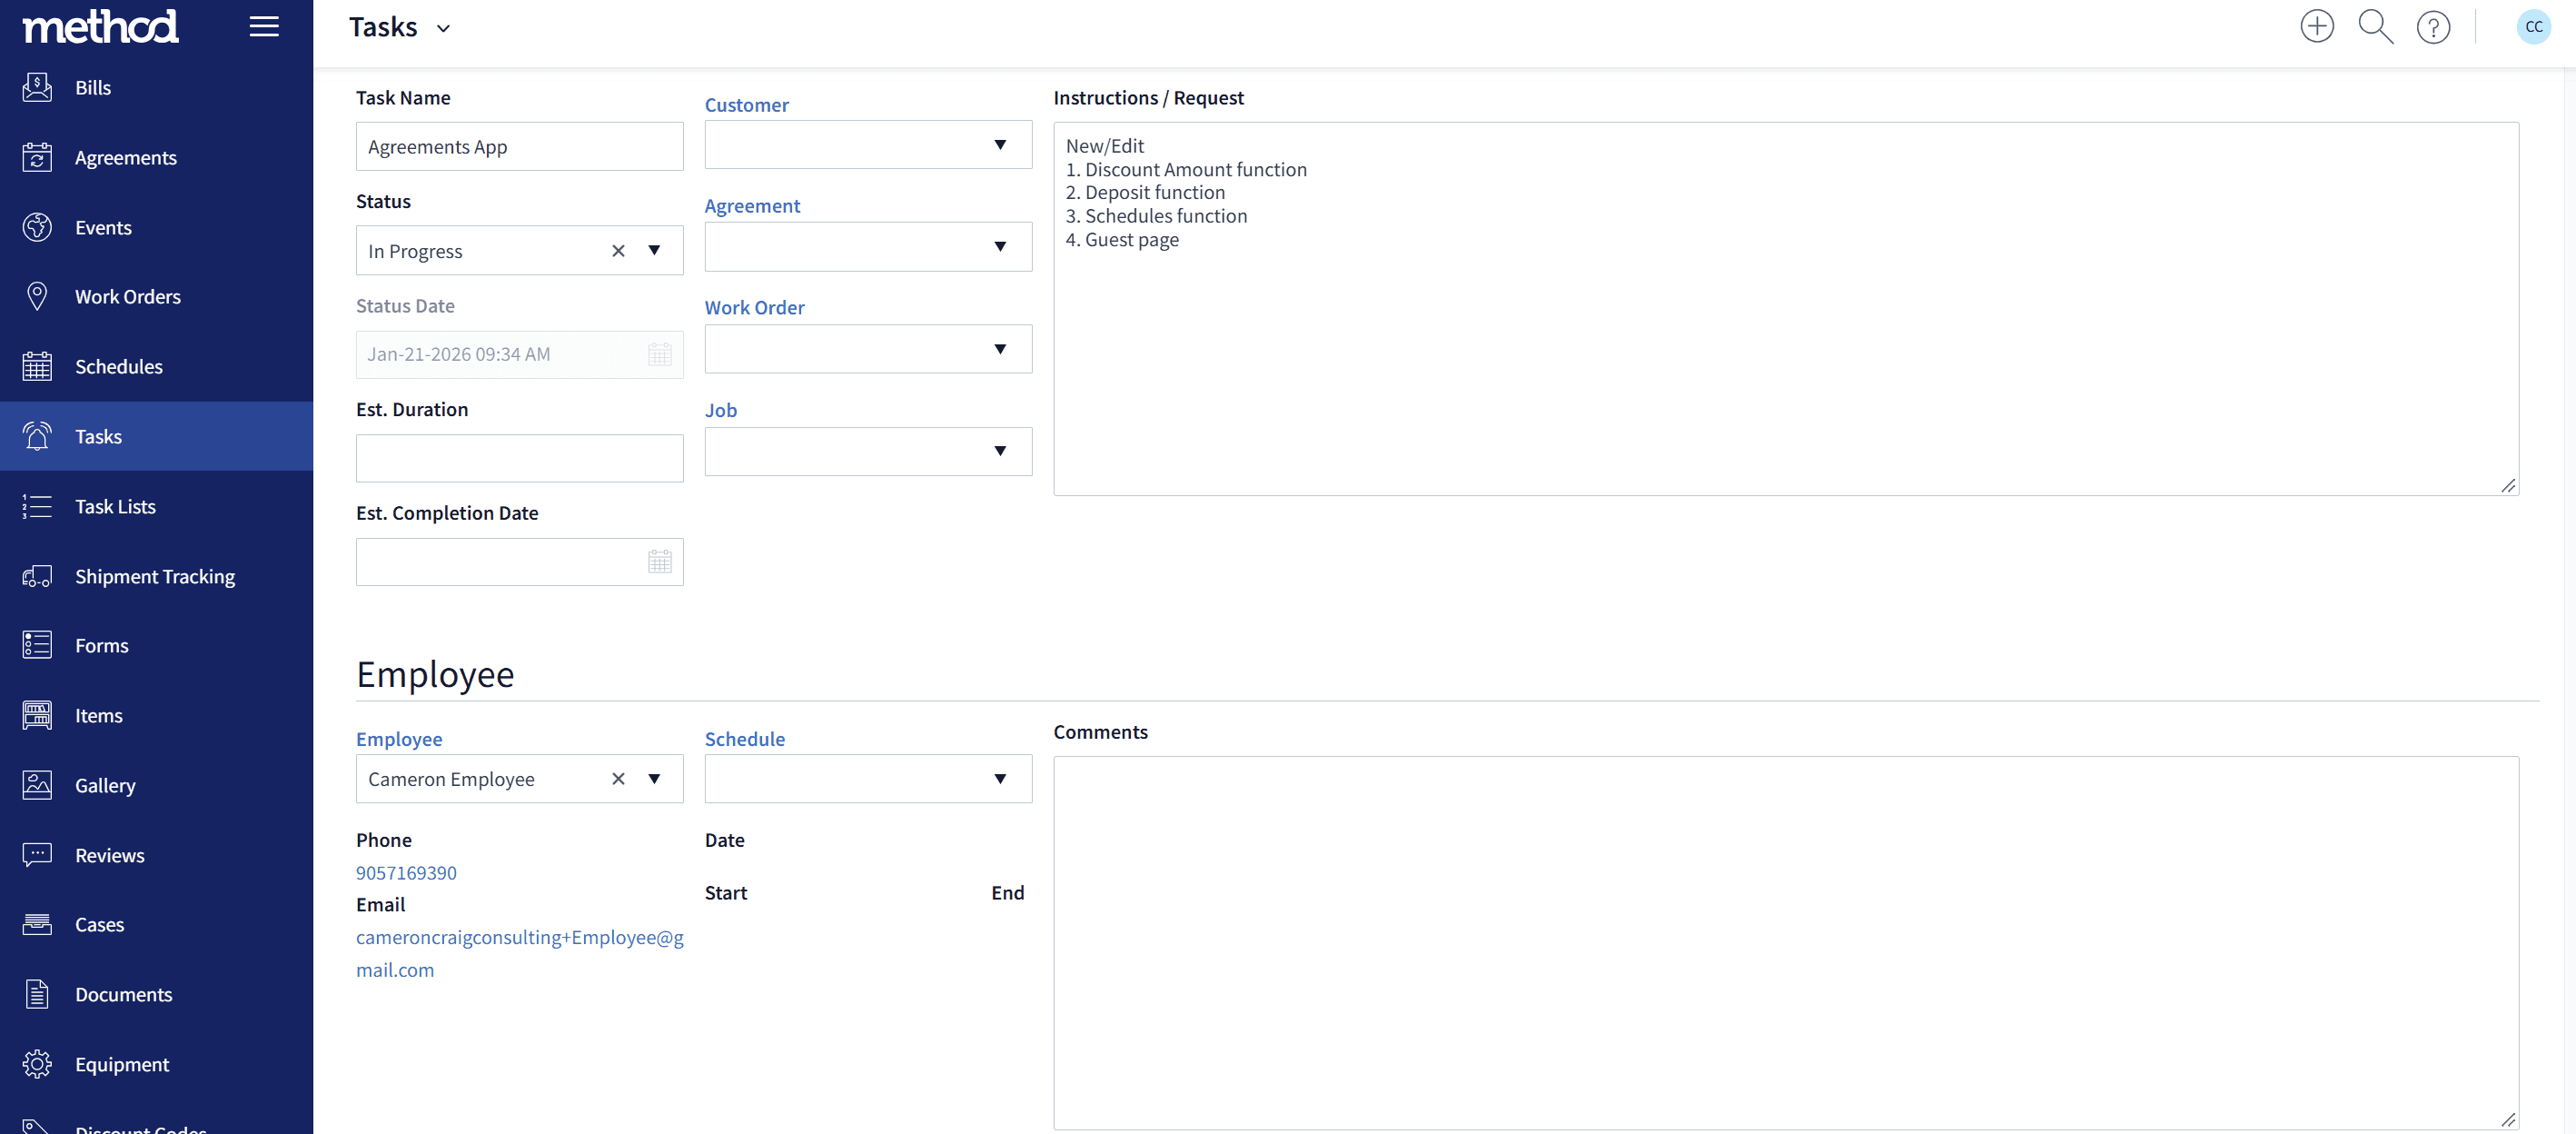Open Est. Completion Date calendar picker
2576x1134 pixels.
click(659, 562)
